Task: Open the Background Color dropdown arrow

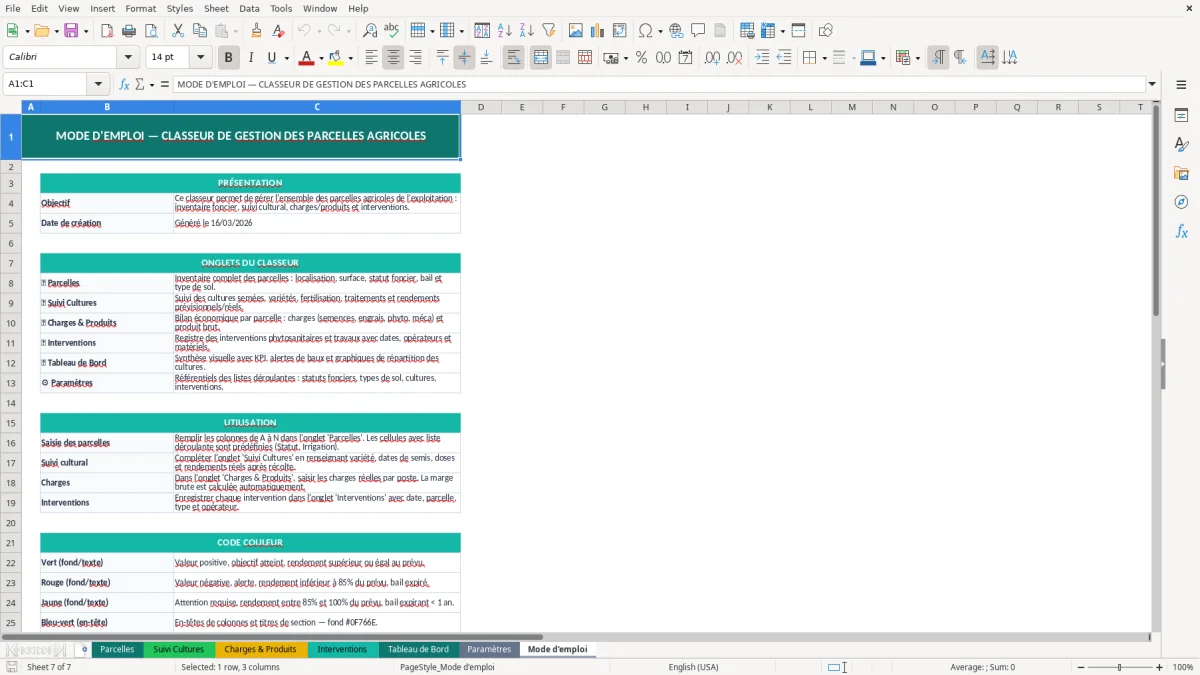Action: [350, 58]
